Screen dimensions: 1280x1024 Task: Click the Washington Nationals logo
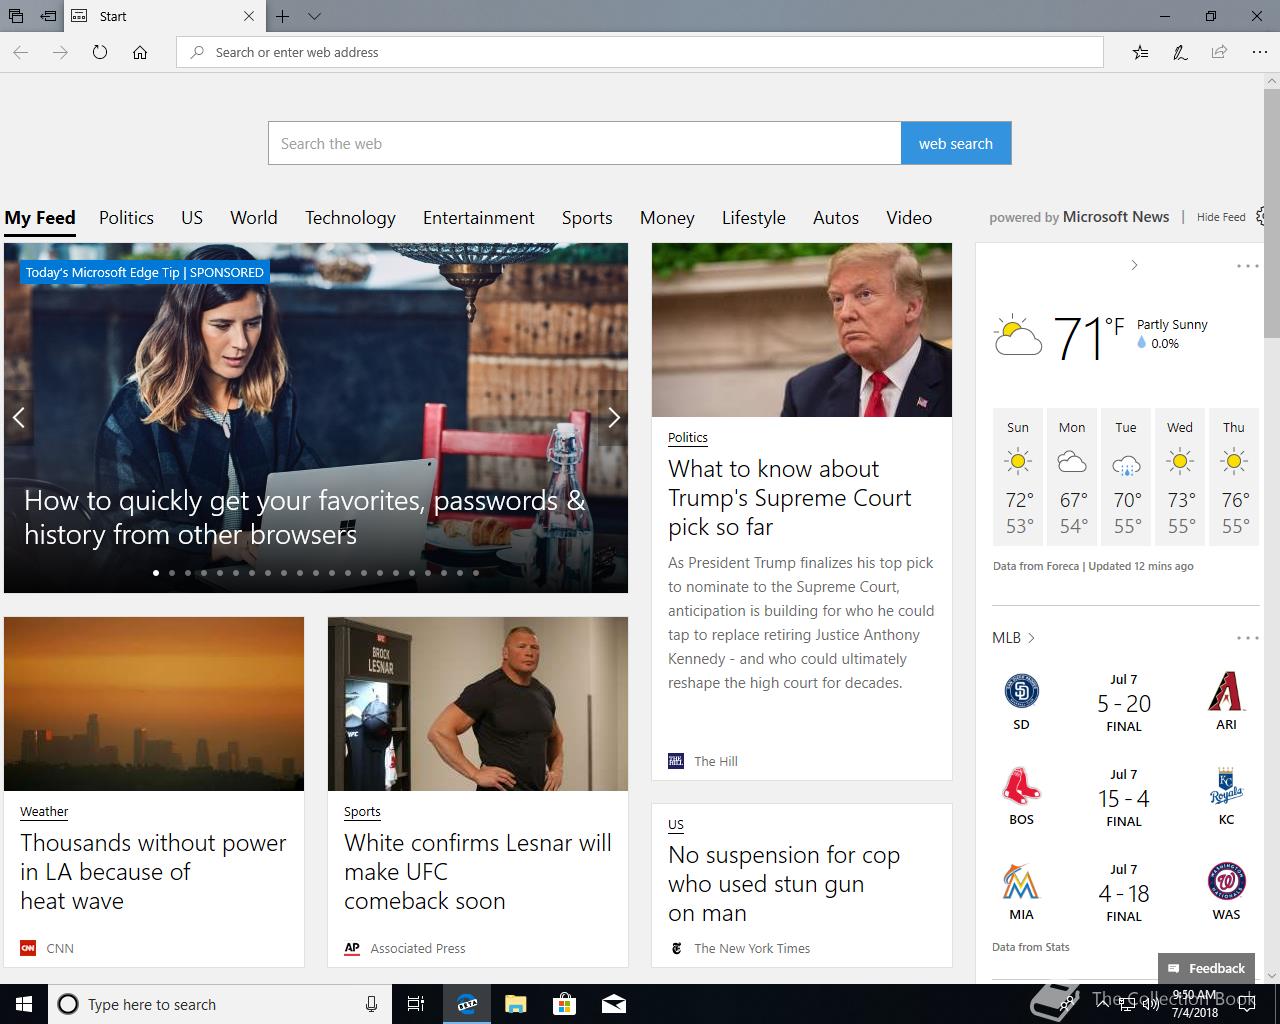pos(1226,882)
